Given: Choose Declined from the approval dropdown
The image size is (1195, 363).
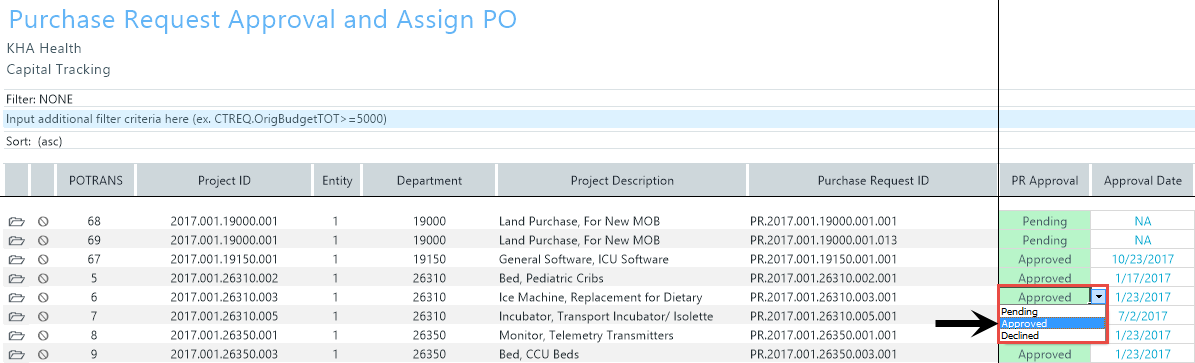Looking at the screenshot, I should [1052, 336].
